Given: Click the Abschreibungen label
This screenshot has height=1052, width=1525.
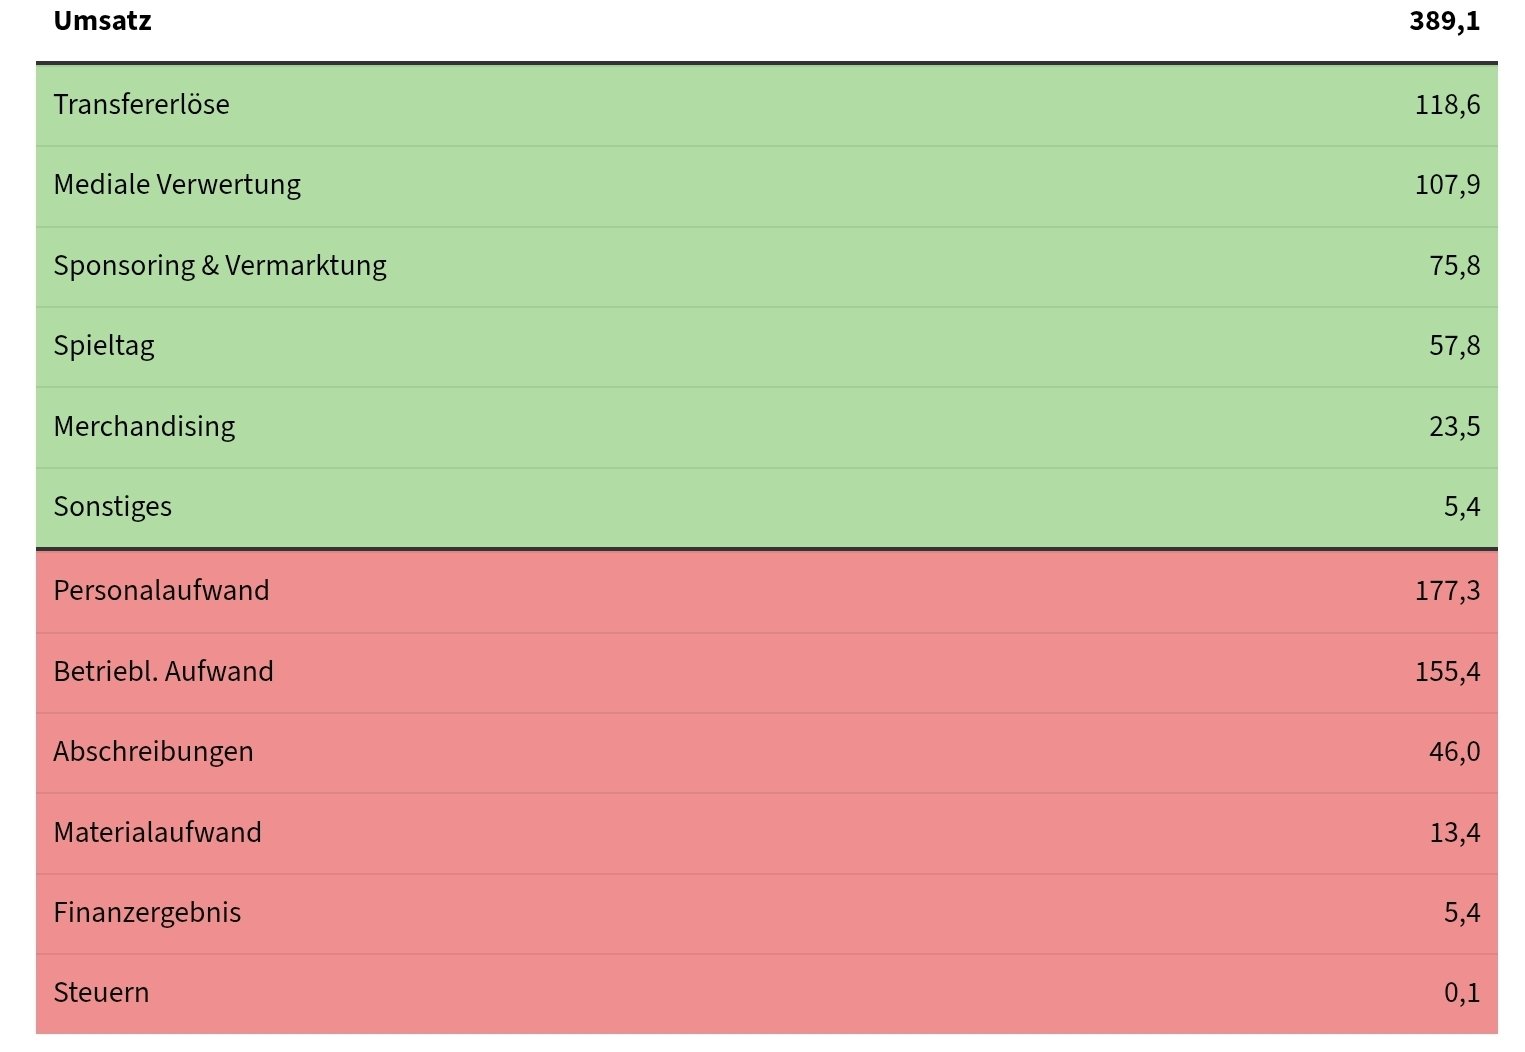Looking at the screenshot, I should 153,752.
